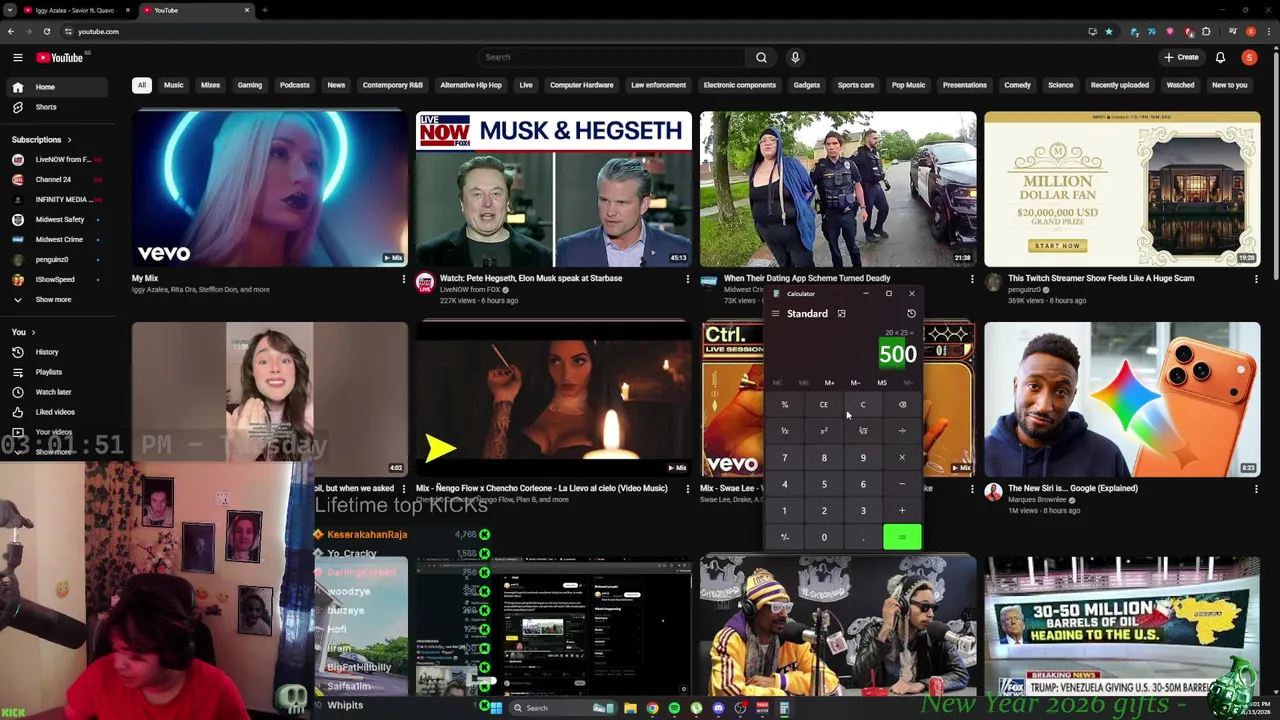Open the Musk & Hegseth video thumbnail
This screenshot has height=720, width=1280.
point(553,189)
